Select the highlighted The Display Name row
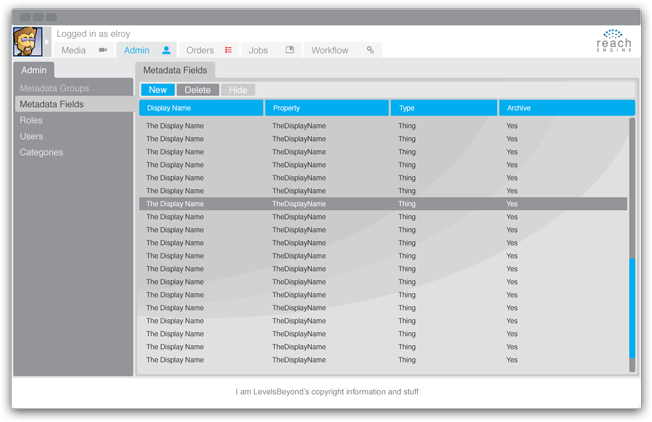 383,204
